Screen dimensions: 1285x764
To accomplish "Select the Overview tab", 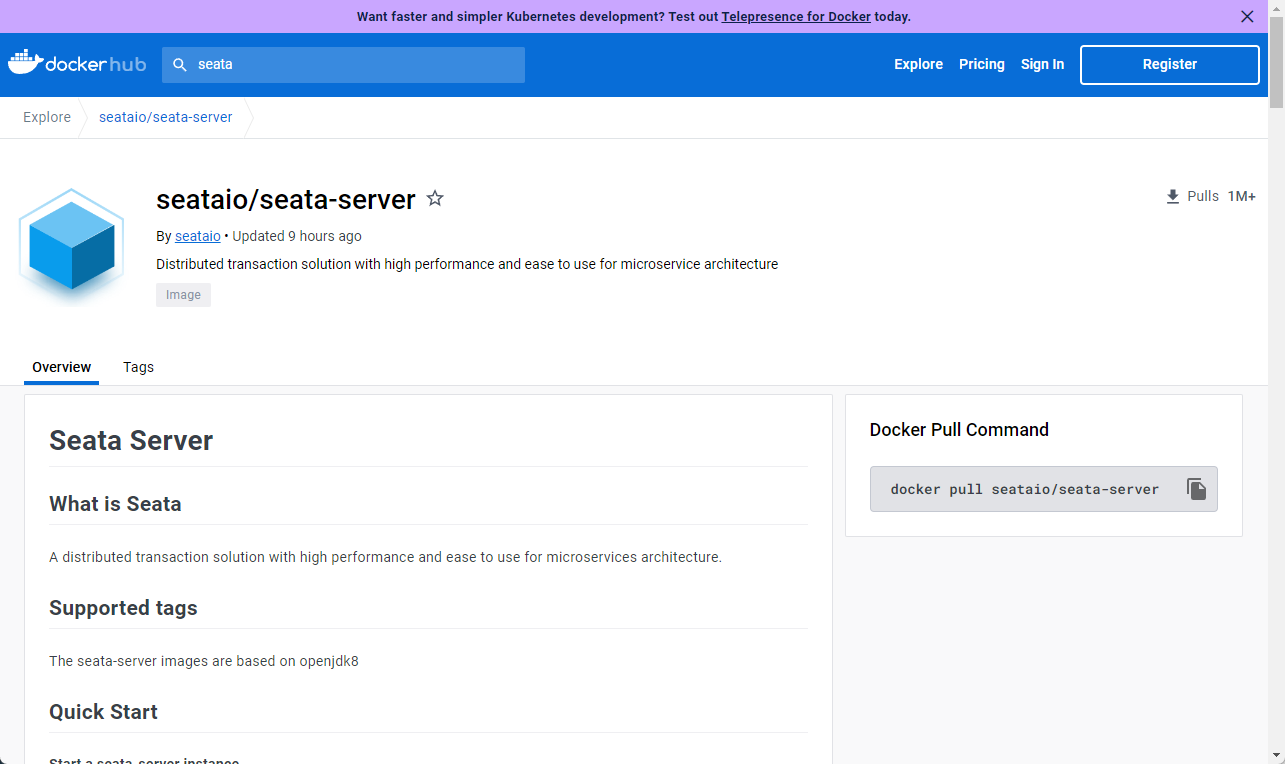I will point(61,367).
